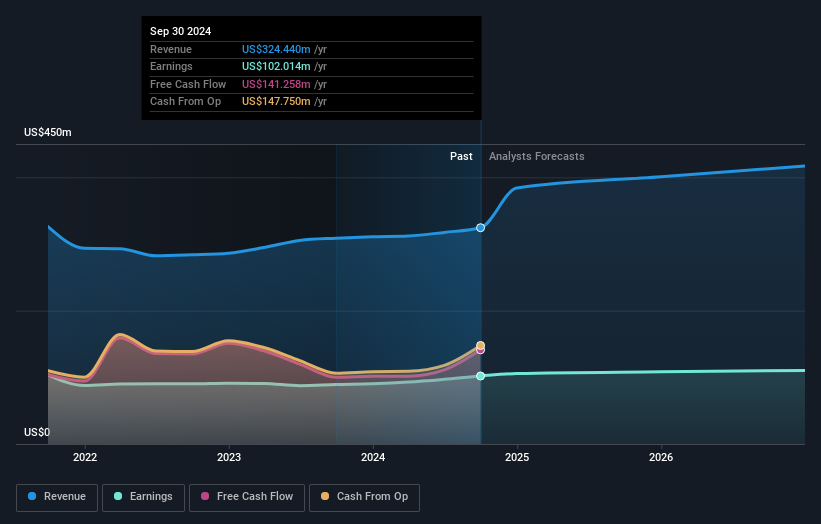Image resolution: width=821 pixels, height=524 pixels.
Task: Click the US$147.750m cash from op value
Action: coord(276,102)
